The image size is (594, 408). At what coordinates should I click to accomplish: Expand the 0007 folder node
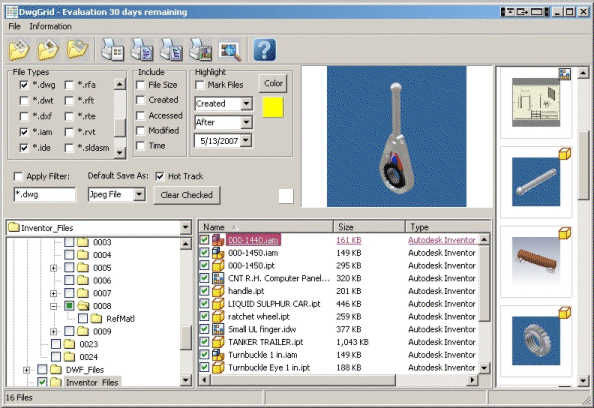(53, 294)
